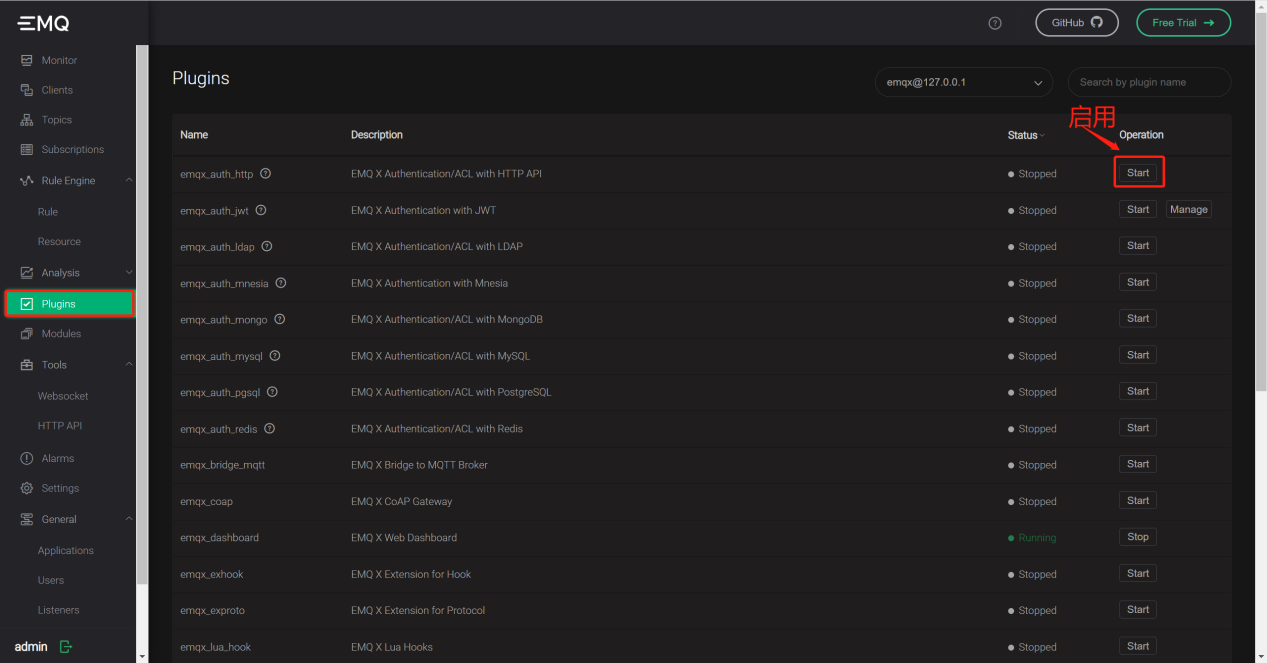Open the Listeners page
Image resolution: width=1267 pixels, height=663 pixels.
[59, 610]
